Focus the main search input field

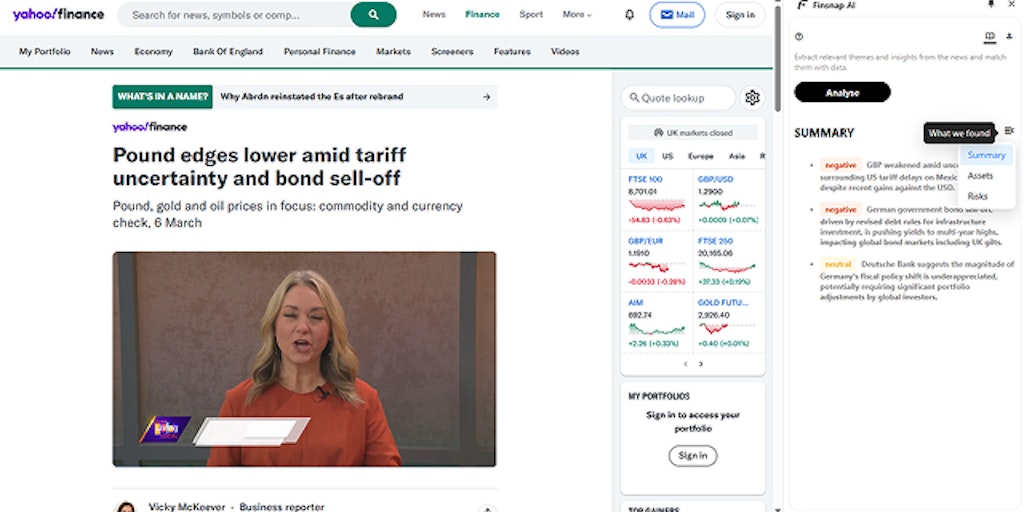click(235, 14)
